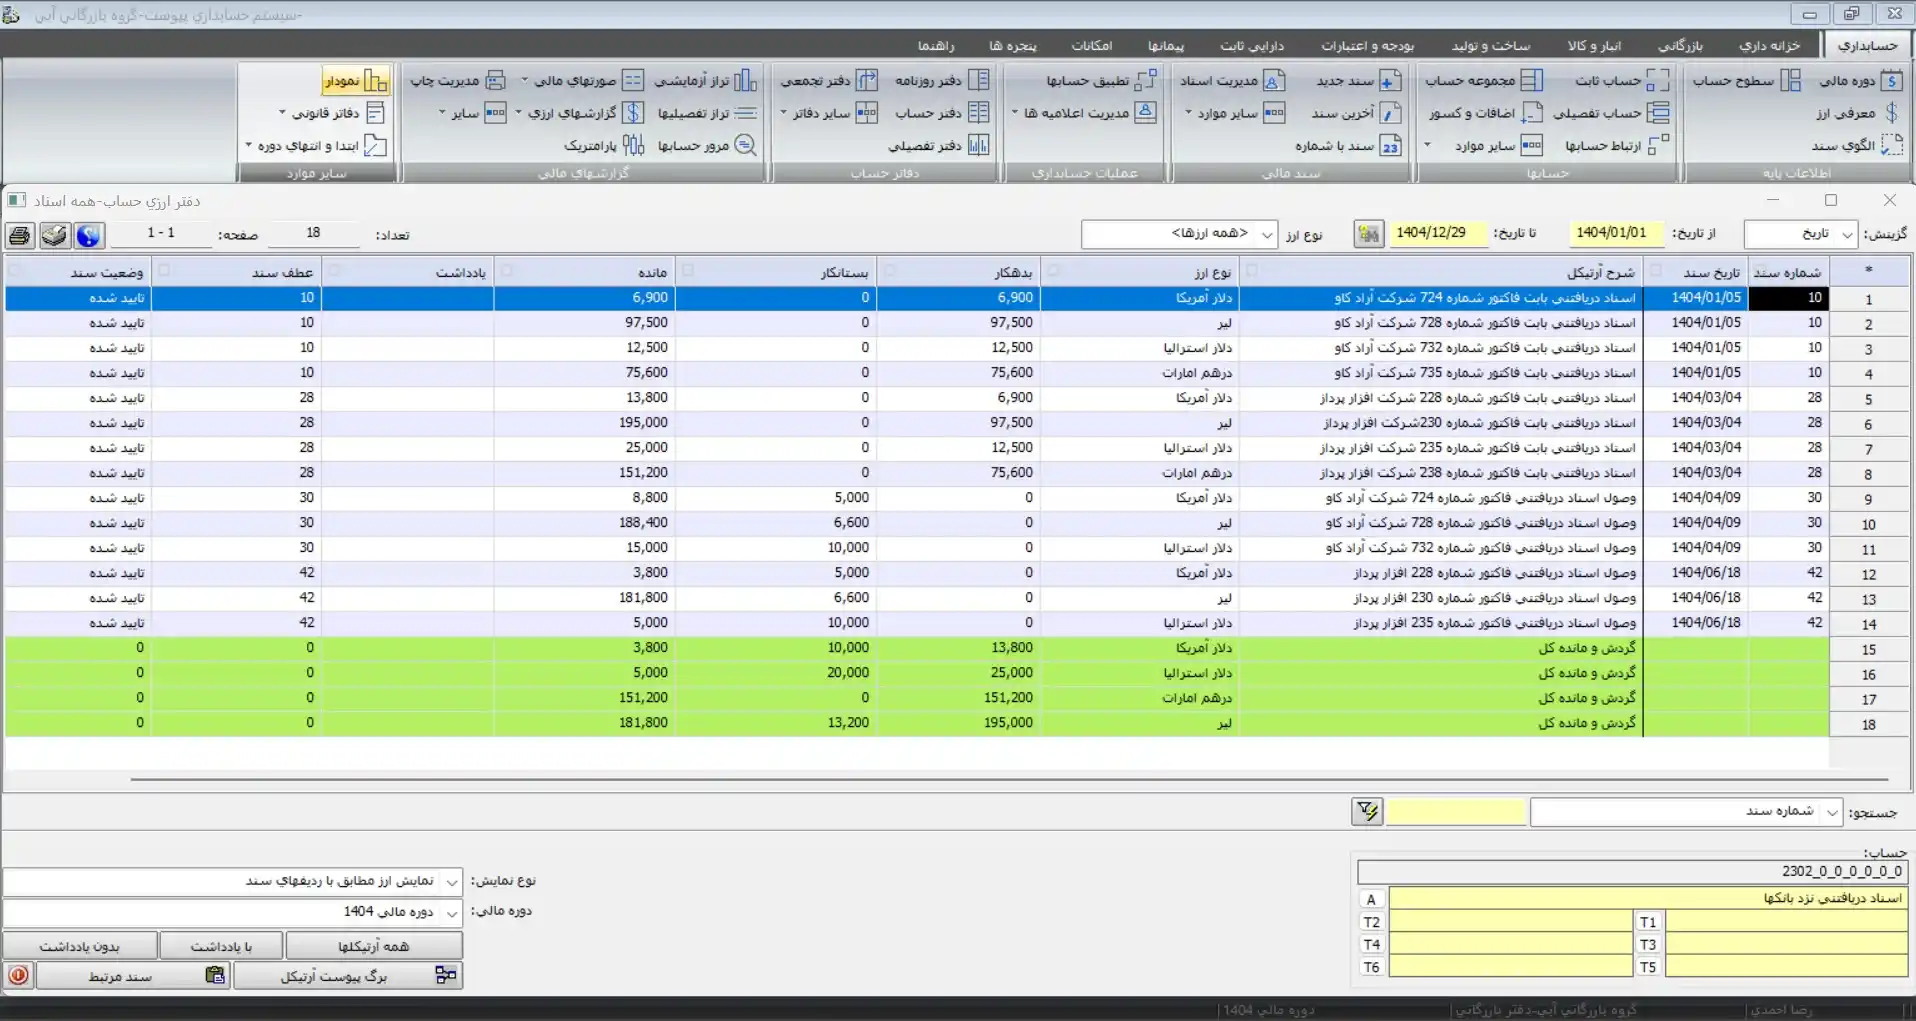Click the نمودار (chart) ribbon icon

click(x=375, y=81)
